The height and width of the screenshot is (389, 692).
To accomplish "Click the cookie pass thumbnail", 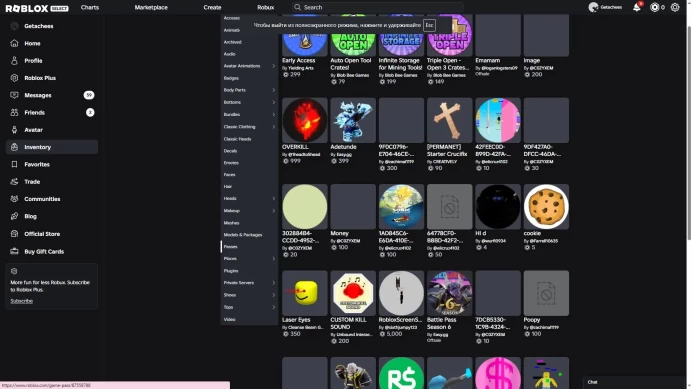I will [546, 207].
